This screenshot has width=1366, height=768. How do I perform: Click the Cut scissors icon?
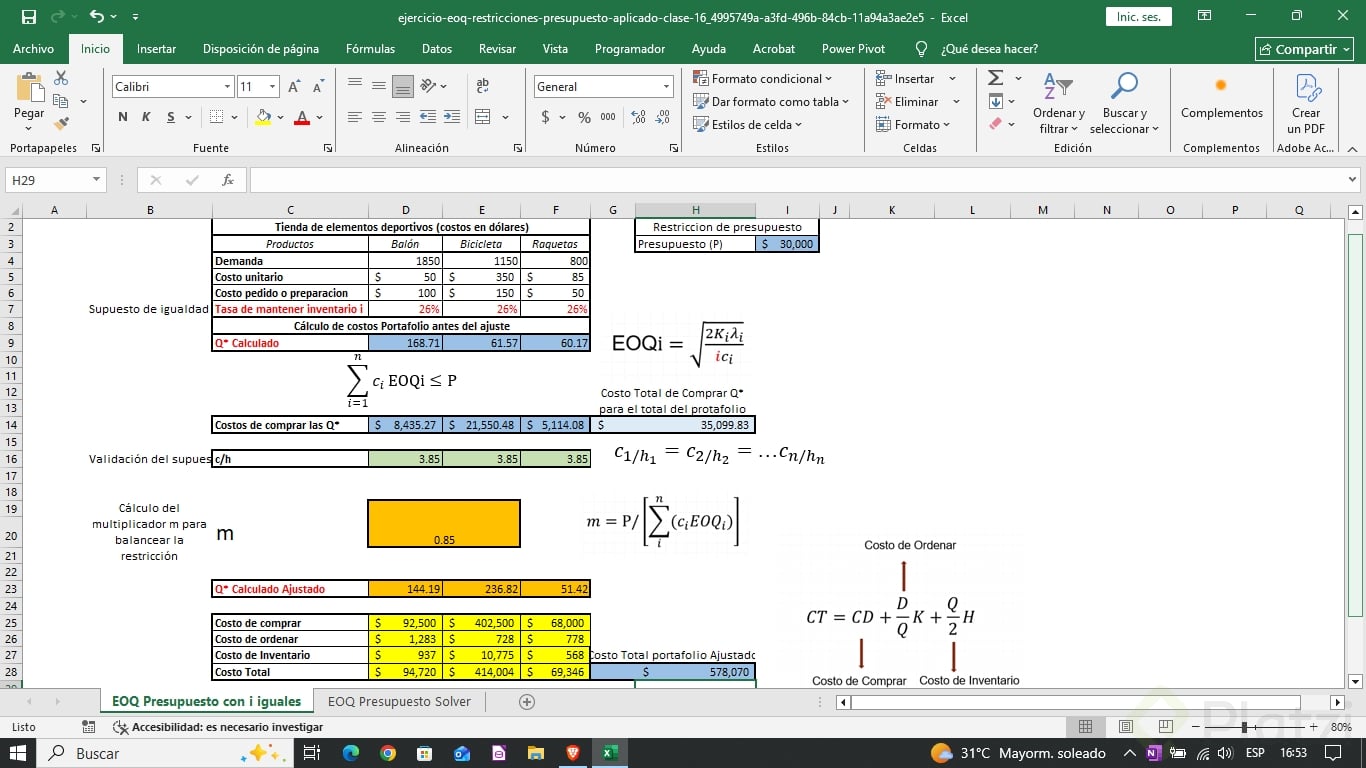click(61, 78)
